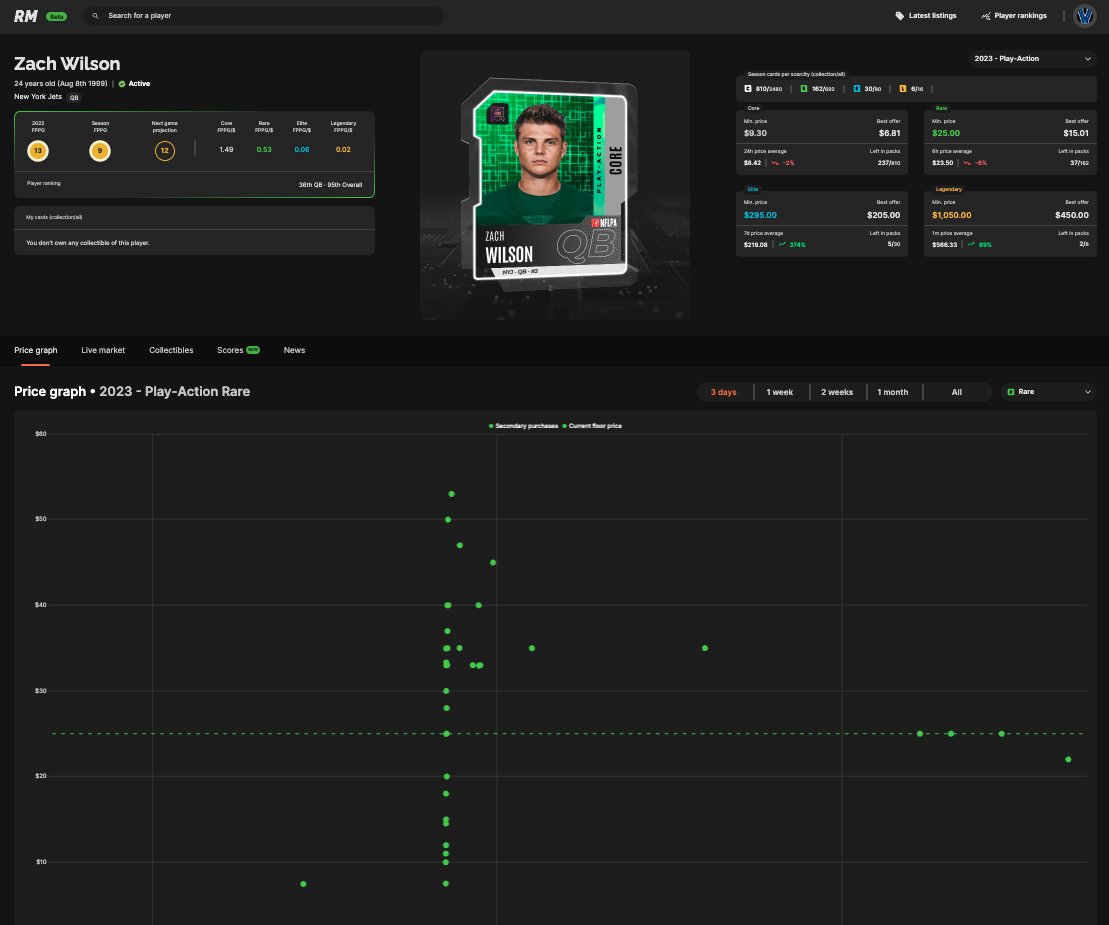Click the Season FPPG badge 9

(x=100, y=151)
